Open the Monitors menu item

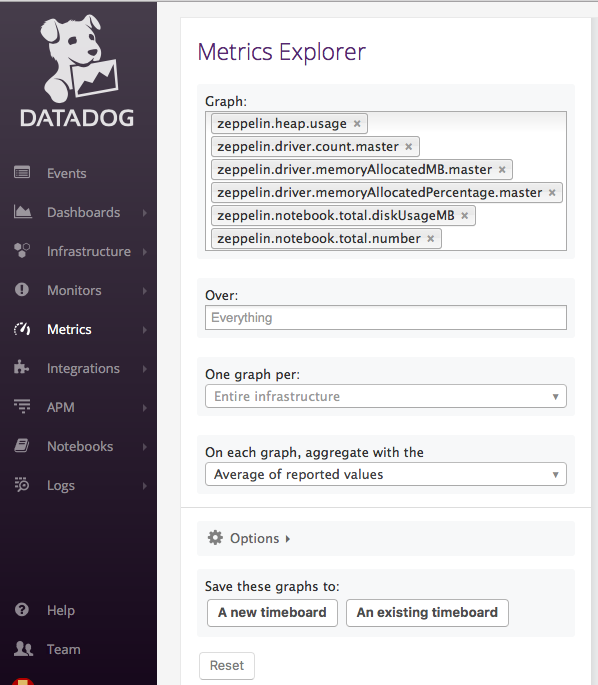[74, 290]
